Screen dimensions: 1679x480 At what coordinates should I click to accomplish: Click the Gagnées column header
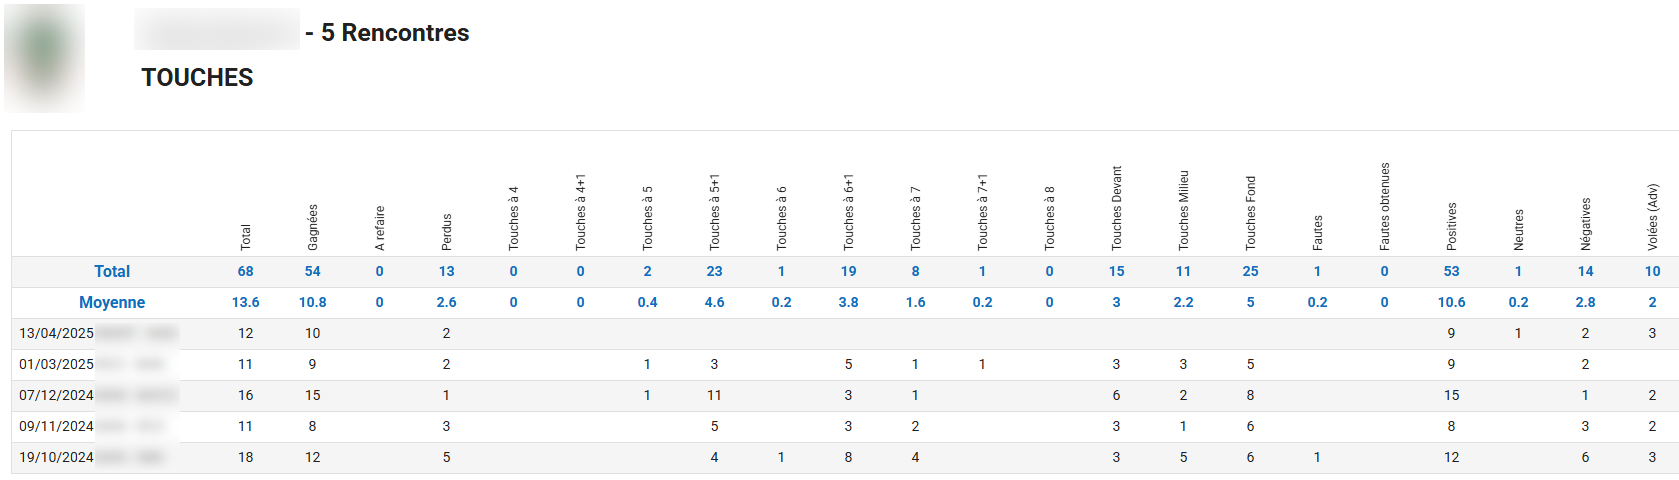pos(313,227)
